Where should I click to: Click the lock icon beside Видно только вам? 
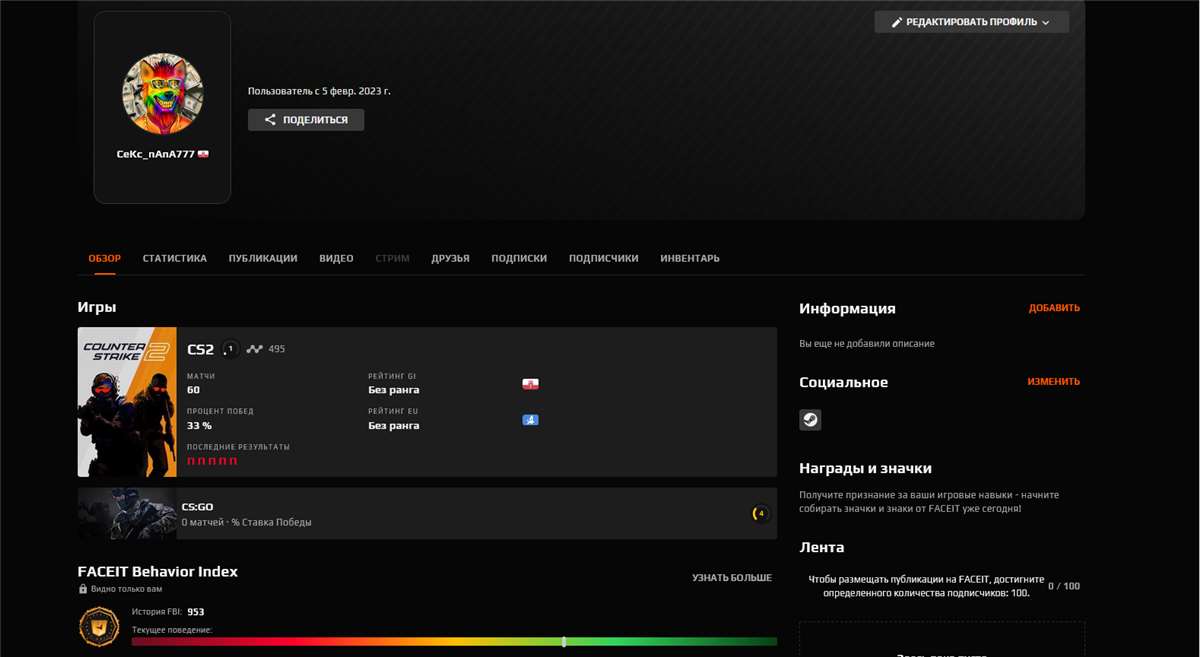tap(82, 589)
